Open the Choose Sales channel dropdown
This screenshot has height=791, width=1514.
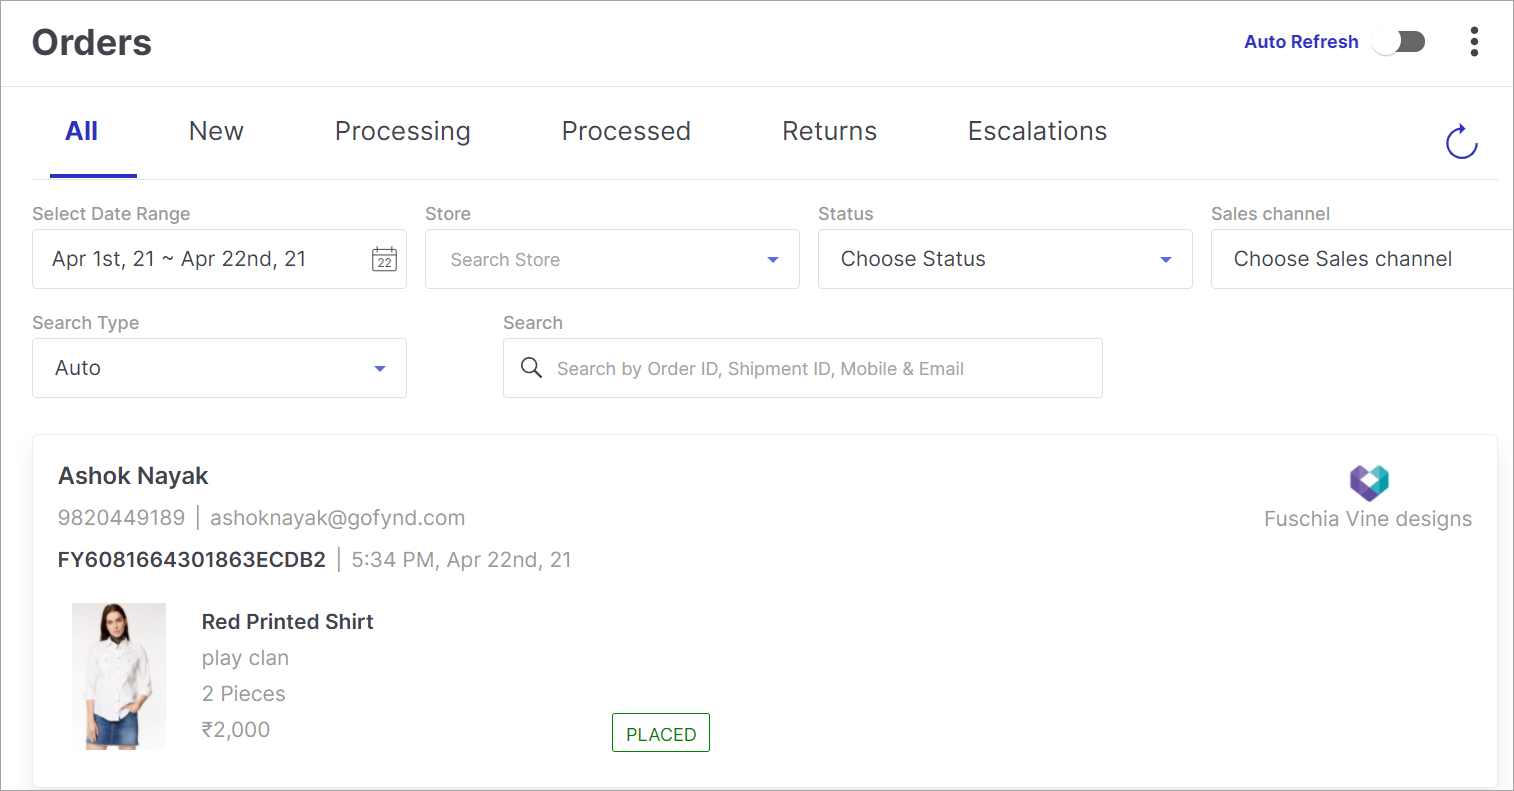(1362, 259)
